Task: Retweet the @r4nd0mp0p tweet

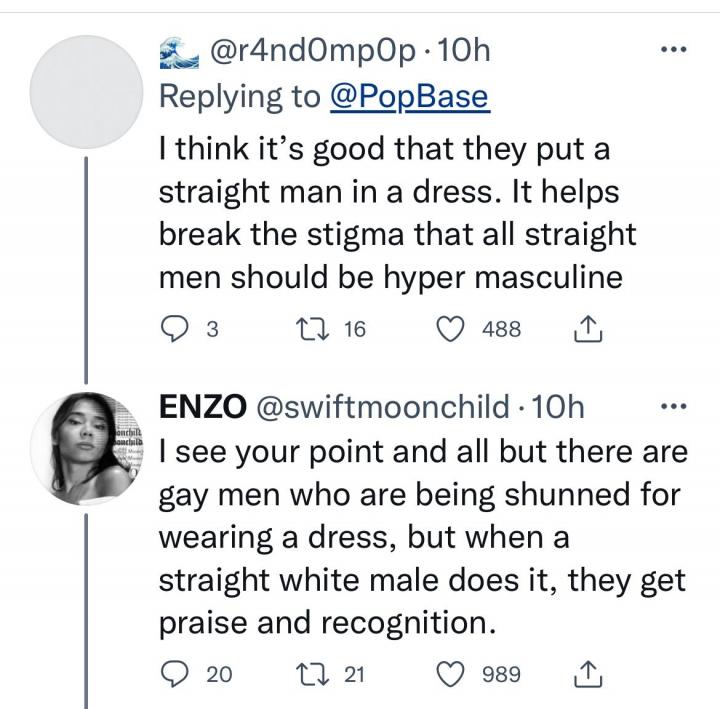Action: coord(310,330)
